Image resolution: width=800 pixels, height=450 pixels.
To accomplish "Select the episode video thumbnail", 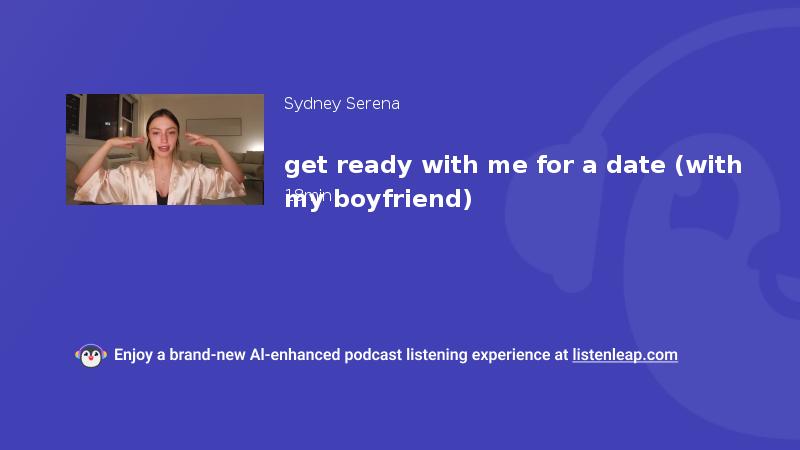I will tap(165, 149).
